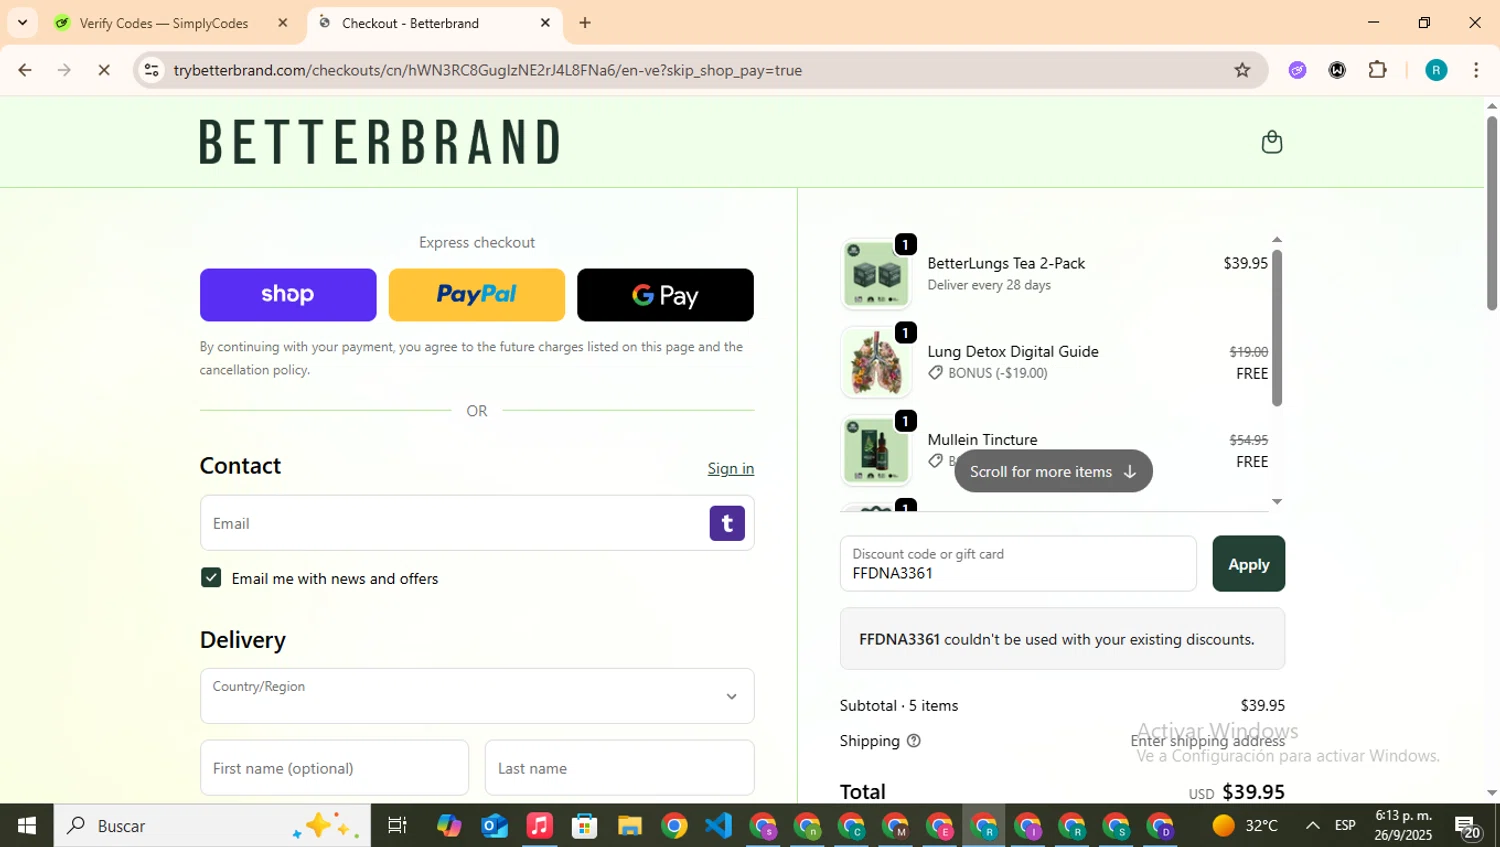Screen dimensions: 1500x847
Task: Open the tab search dropdown arrow
Action: coord(22,22)
